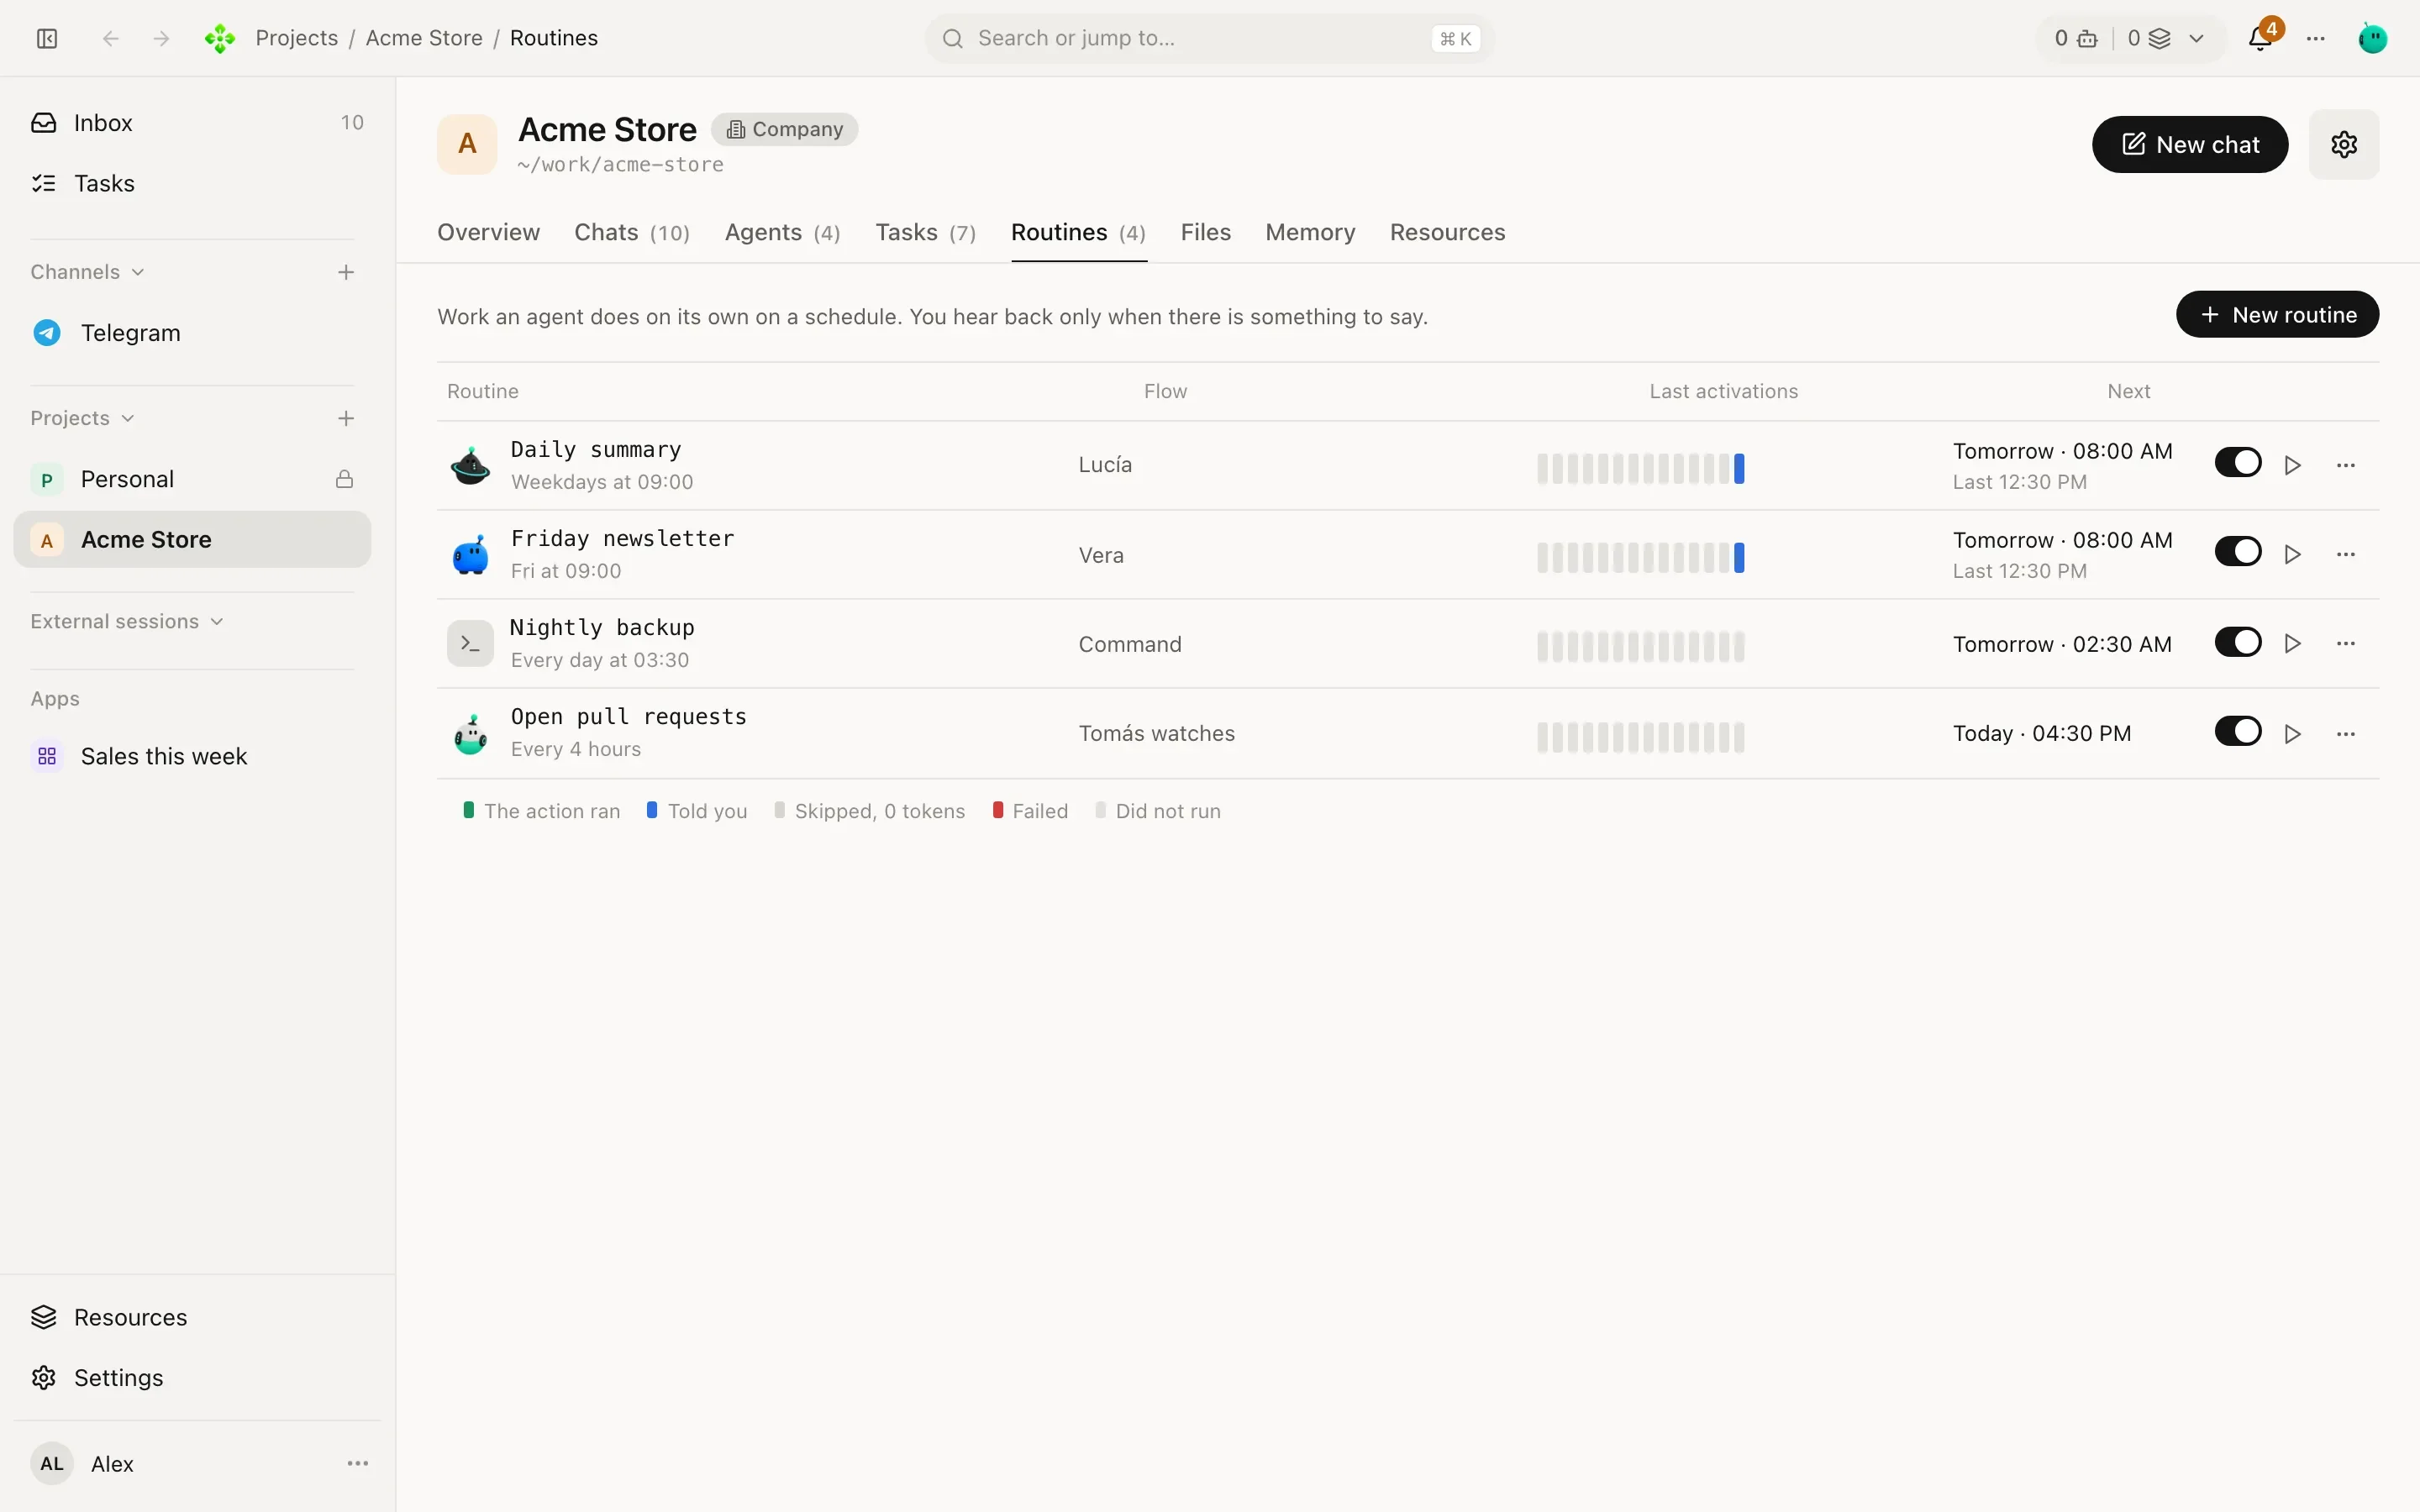Switch to the Overview tab
Screen dimensions: 2420x1512
[488, 232]
